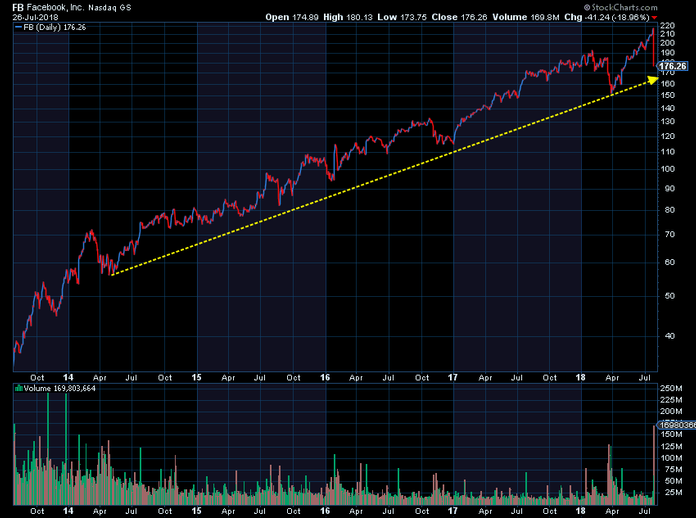The image size is (696, 518).
Task: Click the 150 price axis label
Action: [668, 95]
